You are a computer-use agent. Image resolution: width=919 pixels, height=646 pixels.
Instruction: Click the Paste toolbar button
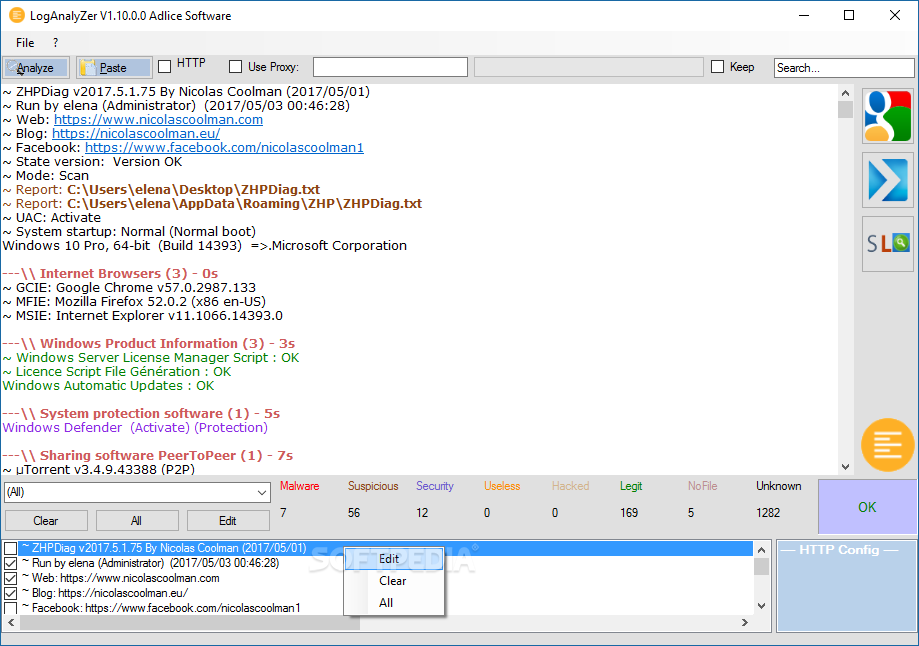tap(114, 67)
